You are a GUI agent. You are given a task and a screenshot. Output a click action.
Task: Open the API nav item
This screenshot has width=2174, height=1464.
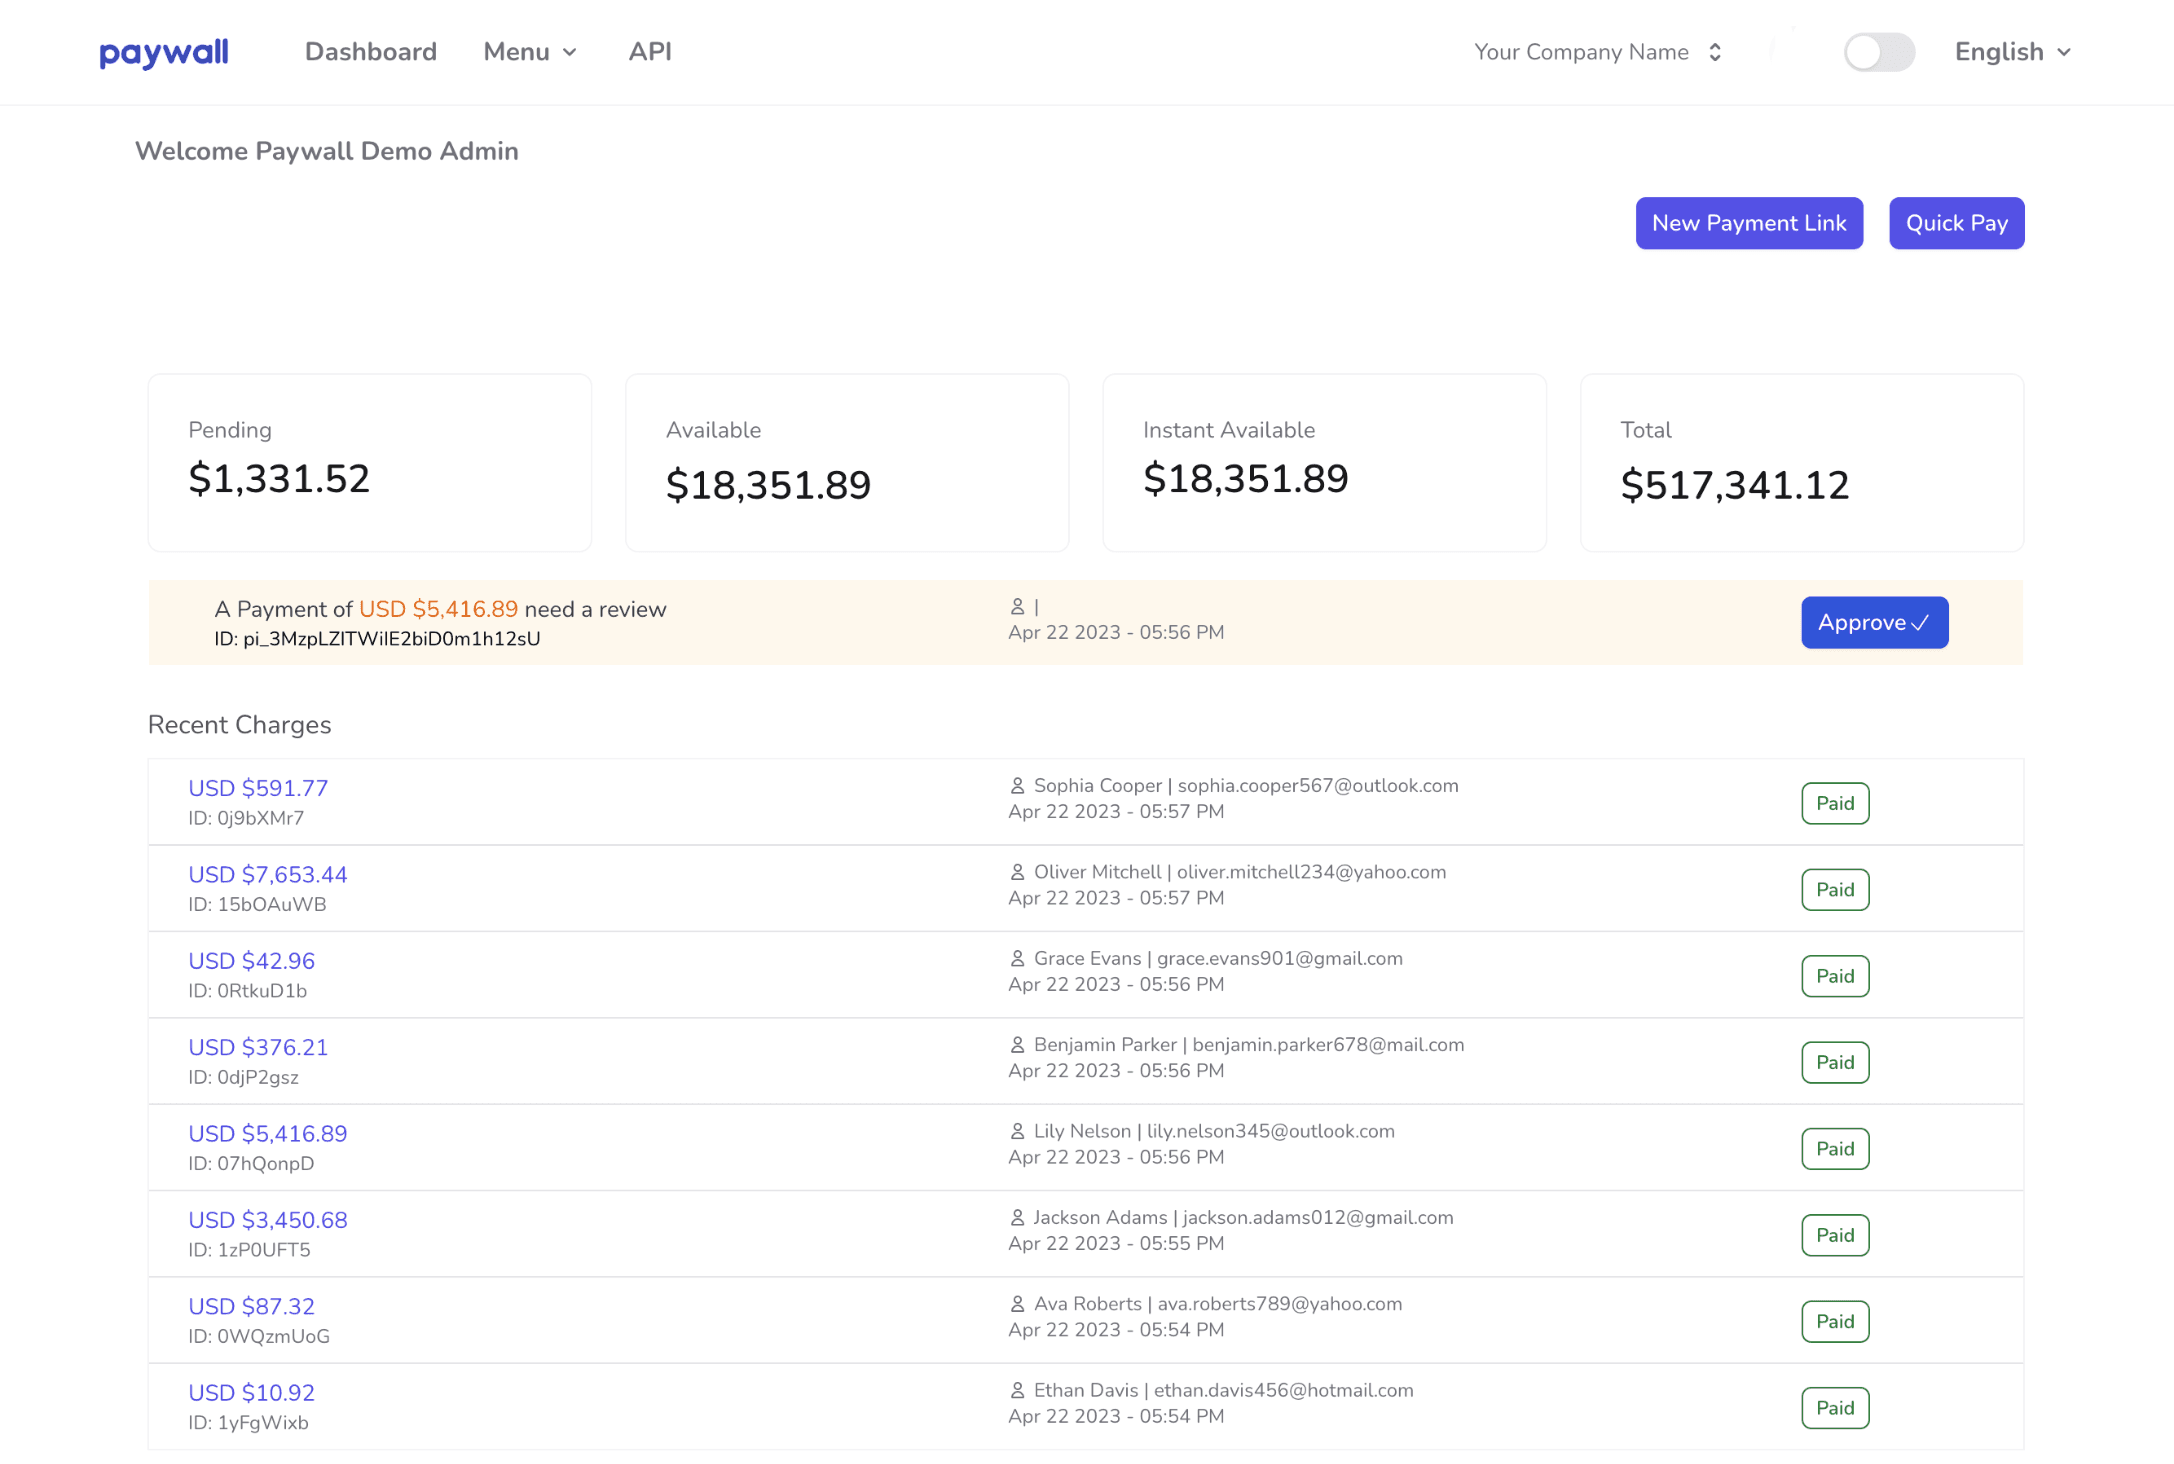(x=649, y=52)
